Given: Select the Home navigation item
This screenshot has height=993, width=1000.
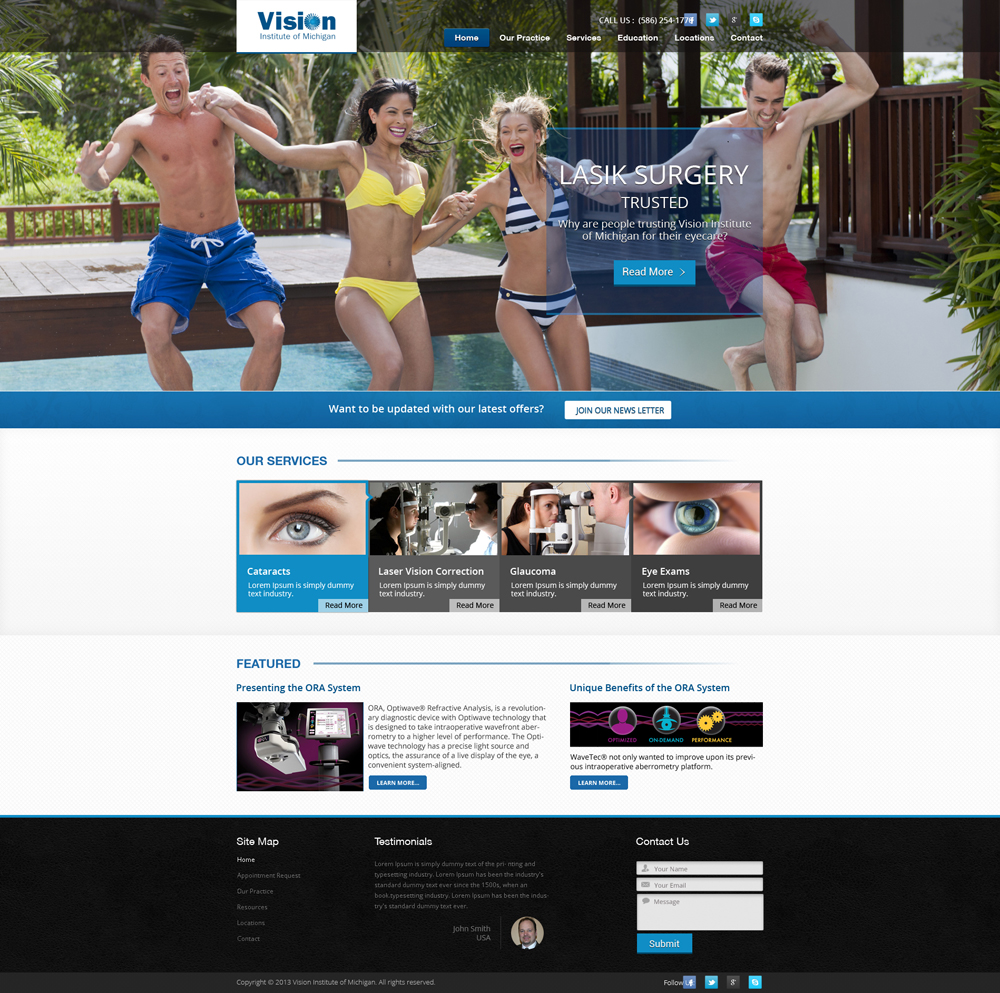Looking at the screenshot, I should [466, 38].
